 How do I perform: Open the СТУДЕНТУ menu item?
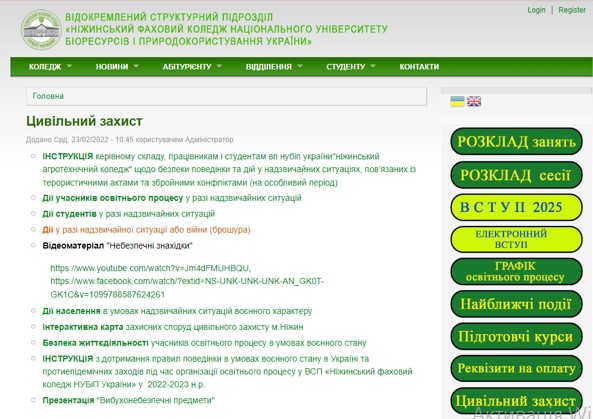[350, 67]
